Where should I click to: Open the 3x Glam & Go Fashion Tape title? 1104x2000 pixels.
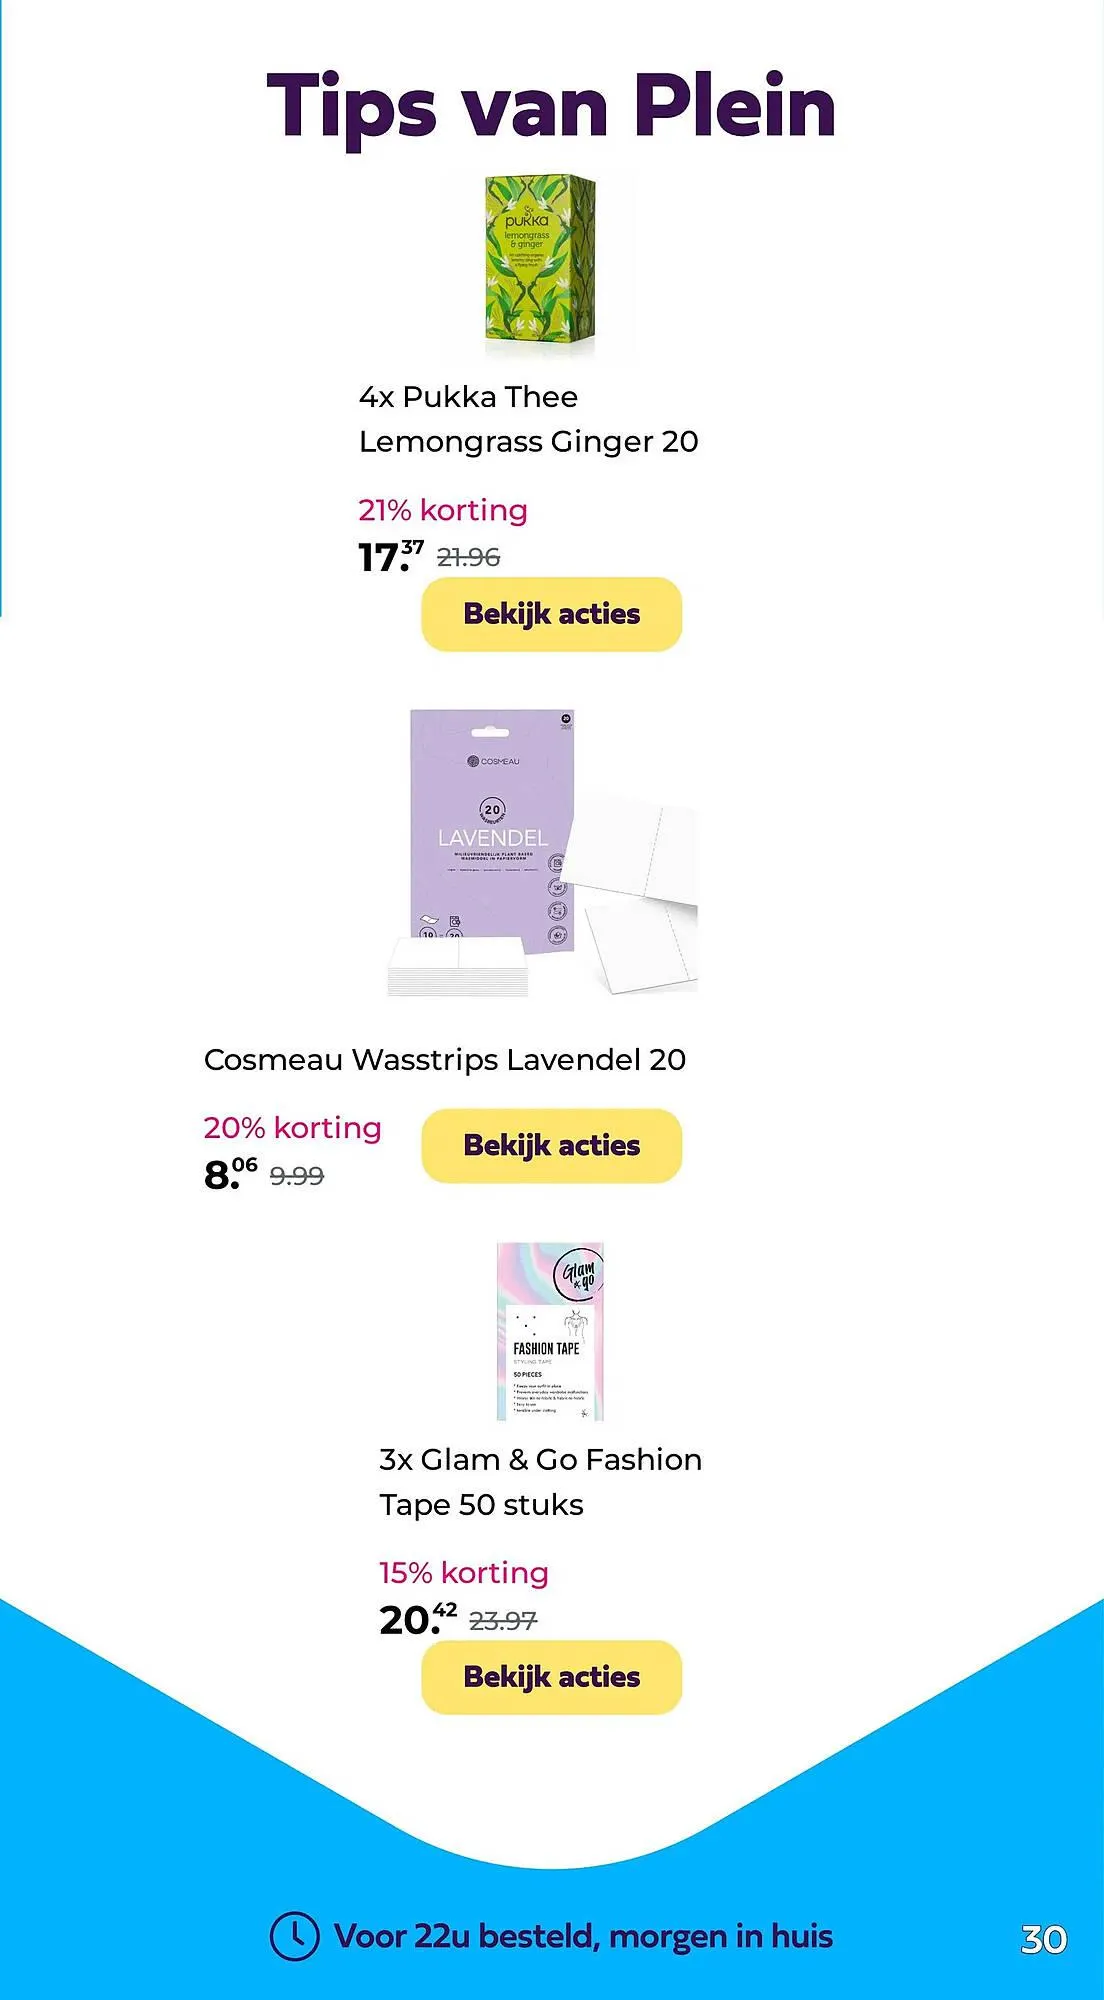point(540,1481)
